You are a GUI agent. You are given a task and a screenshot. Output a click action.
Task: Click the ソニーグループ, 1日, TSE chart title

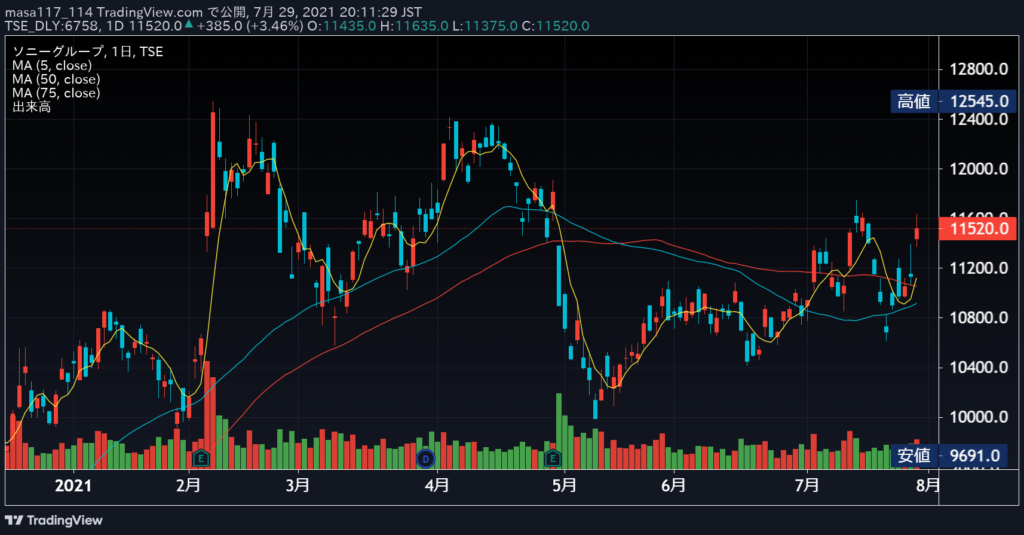coord(88,52)
